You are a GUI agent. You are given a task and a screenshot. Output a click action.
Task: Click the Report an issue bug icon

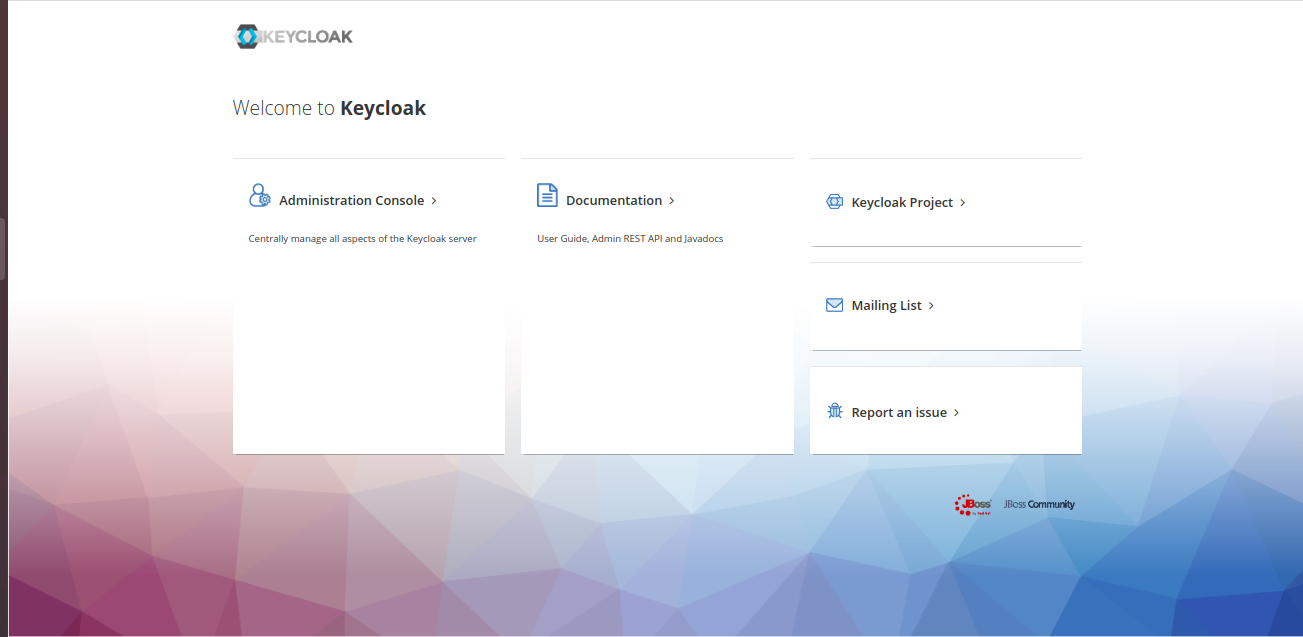(x=834, y=410)
